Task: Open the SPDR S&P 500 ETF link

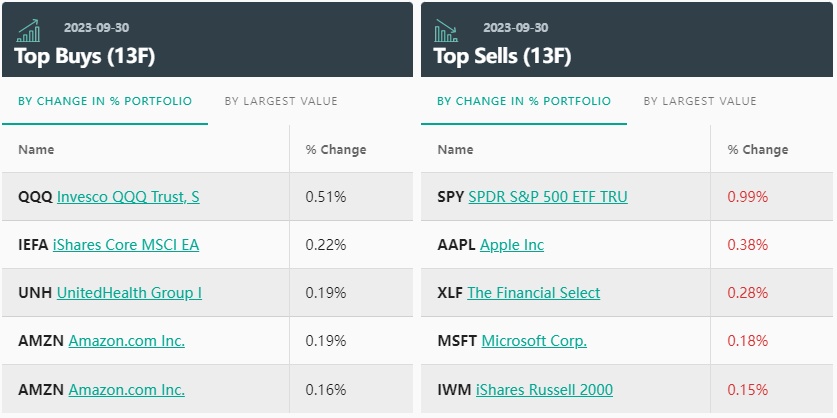Action: (548, 197)
